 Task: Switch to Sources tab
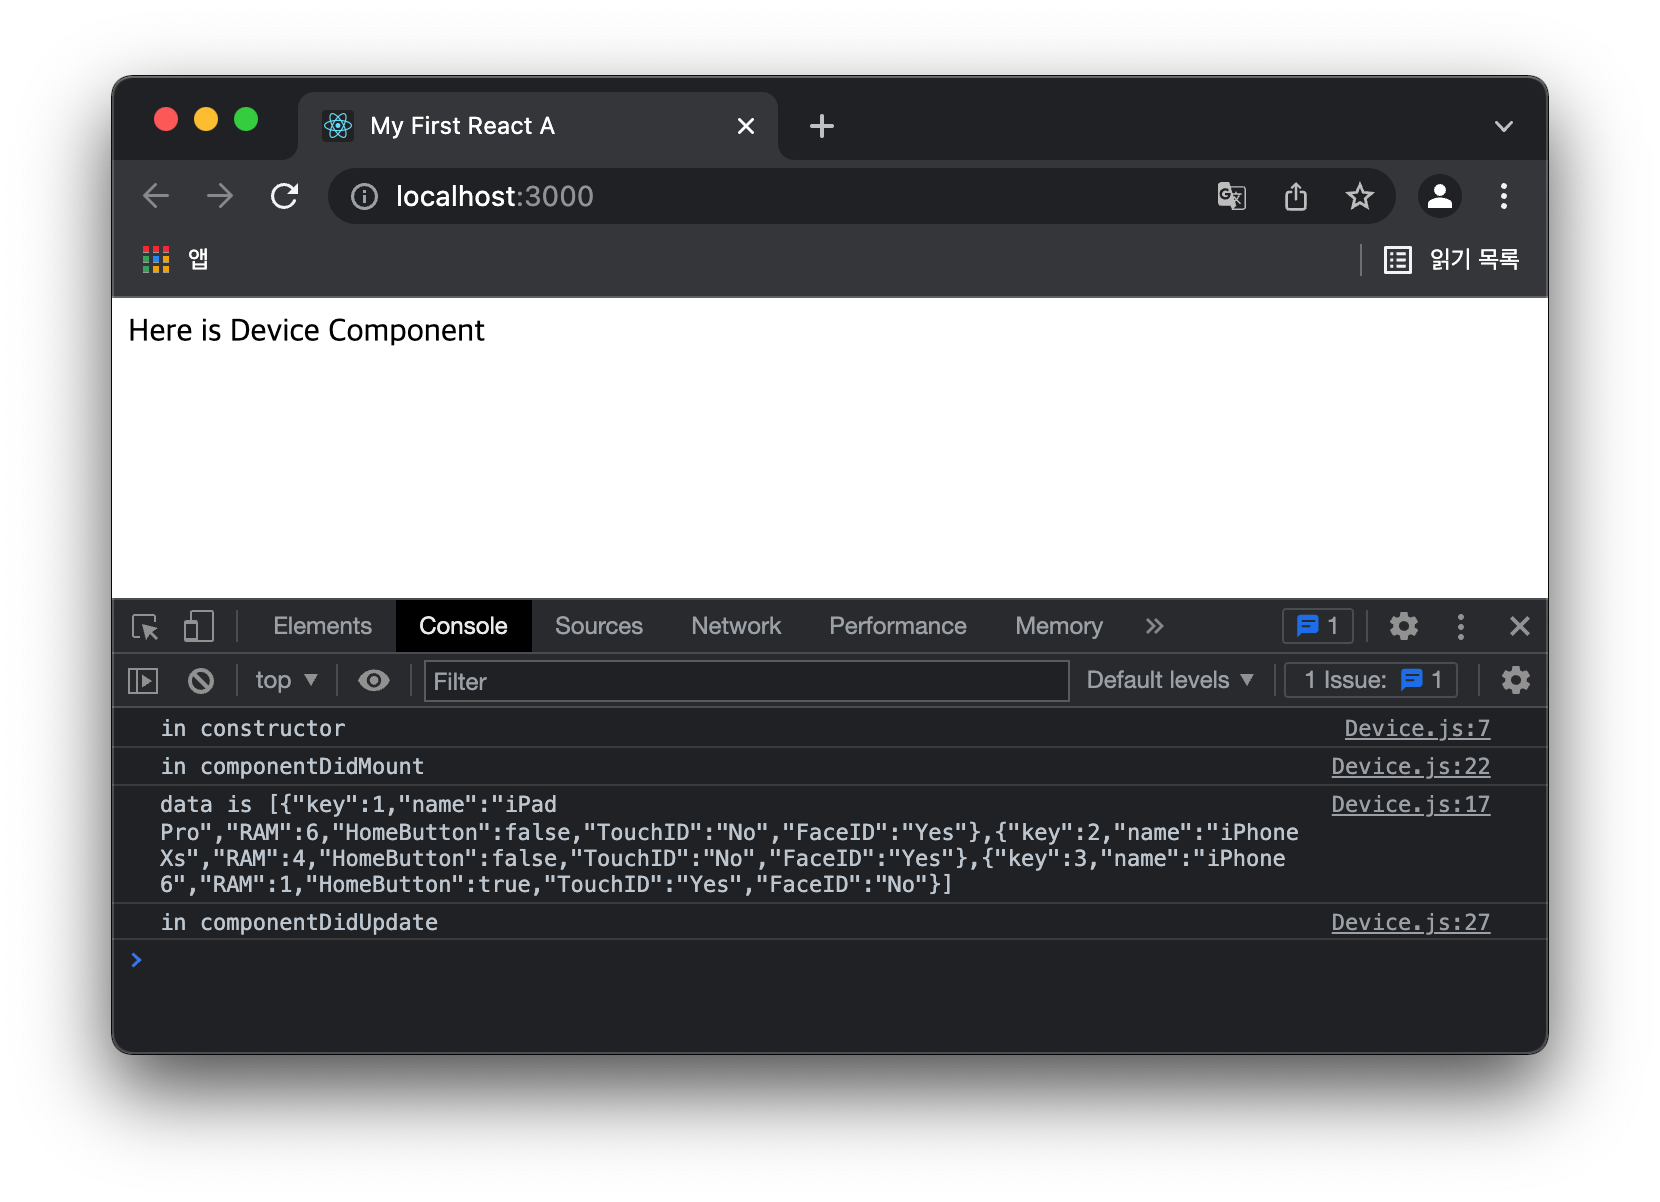pyautogui.click(x=599, y=626)
